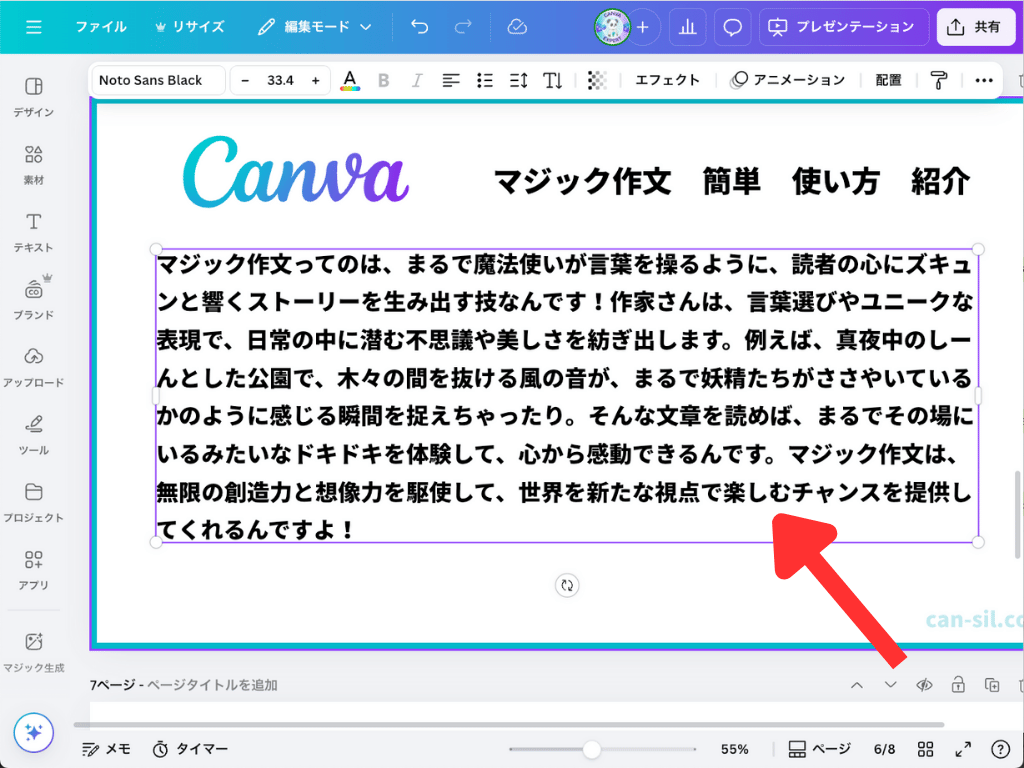This screenshot has height=768, width=1024.
Task: Open the ファイル menu
Action: click(x=101, y=27)
